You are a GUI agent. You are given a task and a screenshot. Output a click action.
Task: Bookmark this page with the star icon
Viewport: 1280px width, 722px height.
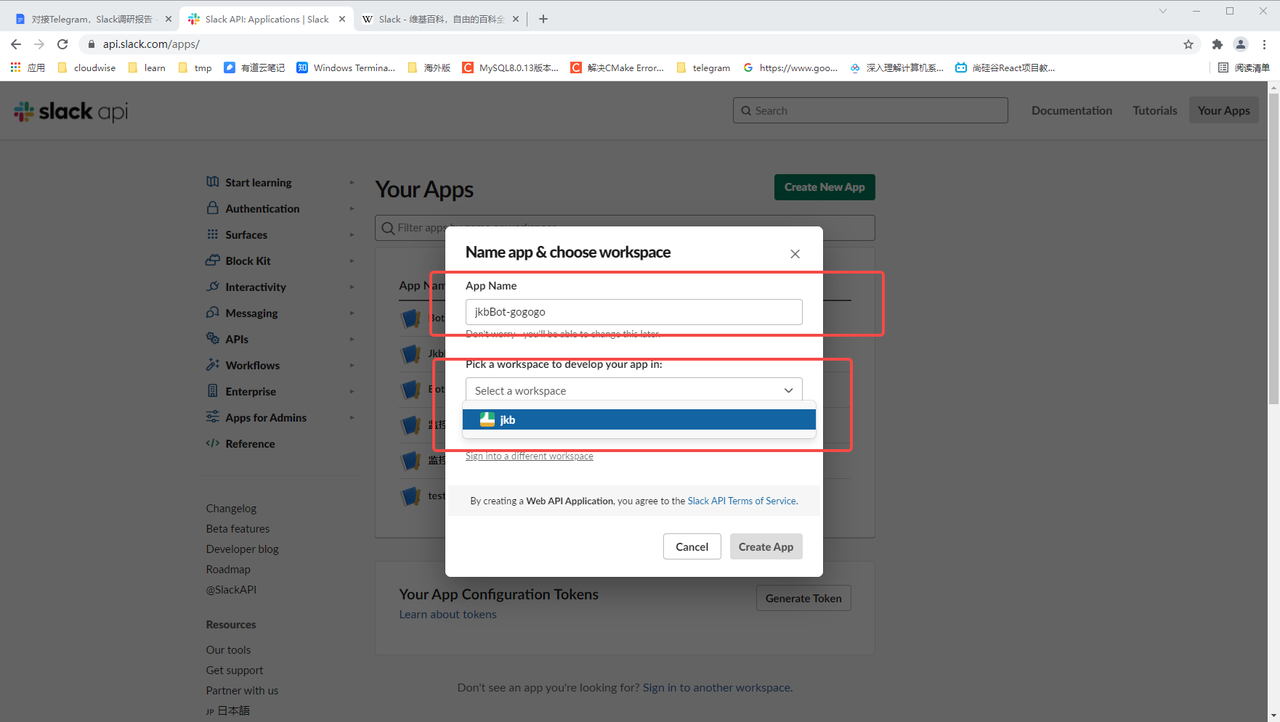tap(1188, 44)
